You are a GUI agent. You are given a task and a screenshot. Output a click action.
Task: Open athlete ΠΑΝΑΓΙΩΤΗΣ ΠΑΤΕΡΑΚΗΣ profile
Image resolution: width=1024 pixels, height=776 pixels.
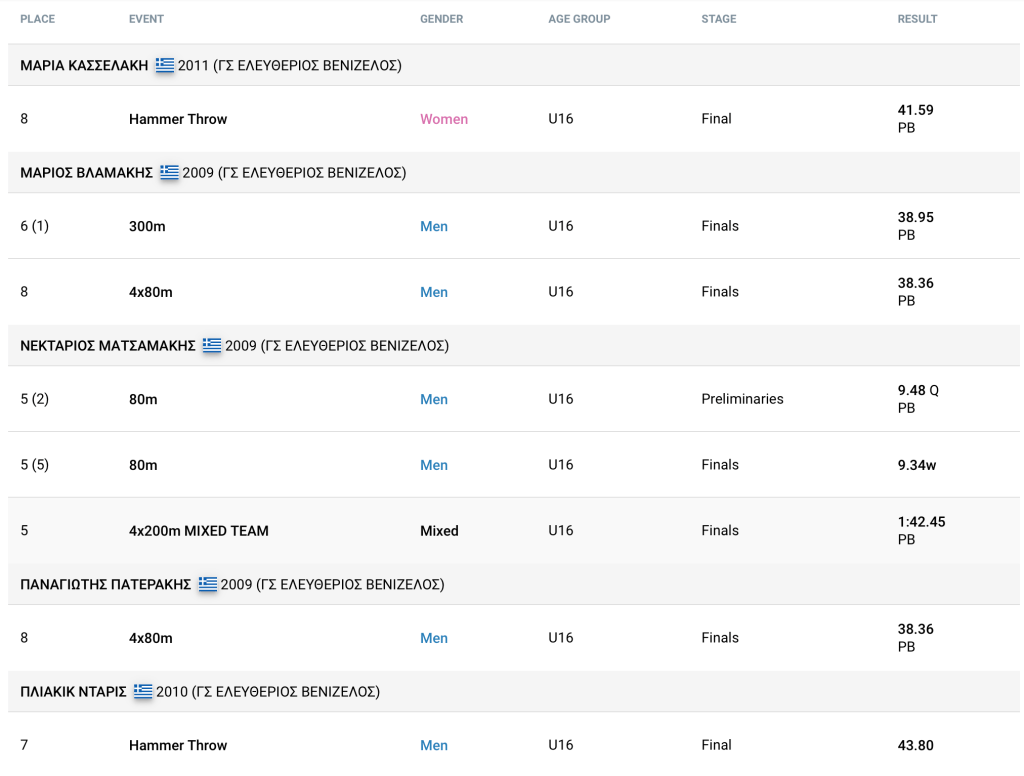click(x=105, y=585)
